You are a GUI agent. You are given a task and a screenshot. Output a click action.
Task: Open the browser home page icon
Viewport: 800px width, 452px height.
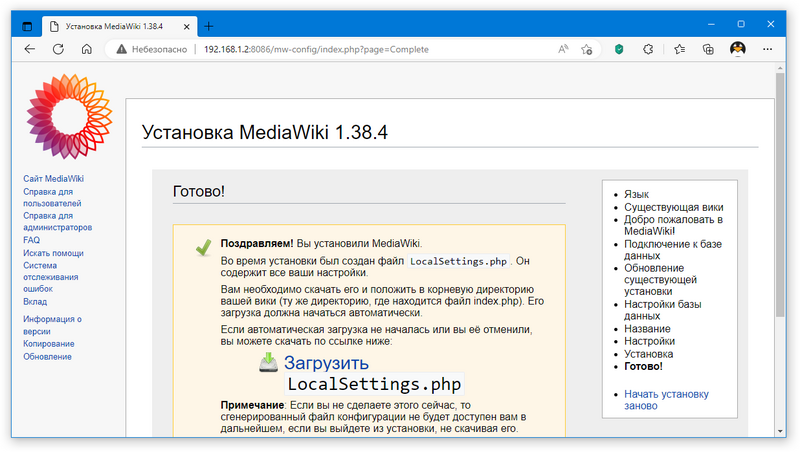click(87, 49)
